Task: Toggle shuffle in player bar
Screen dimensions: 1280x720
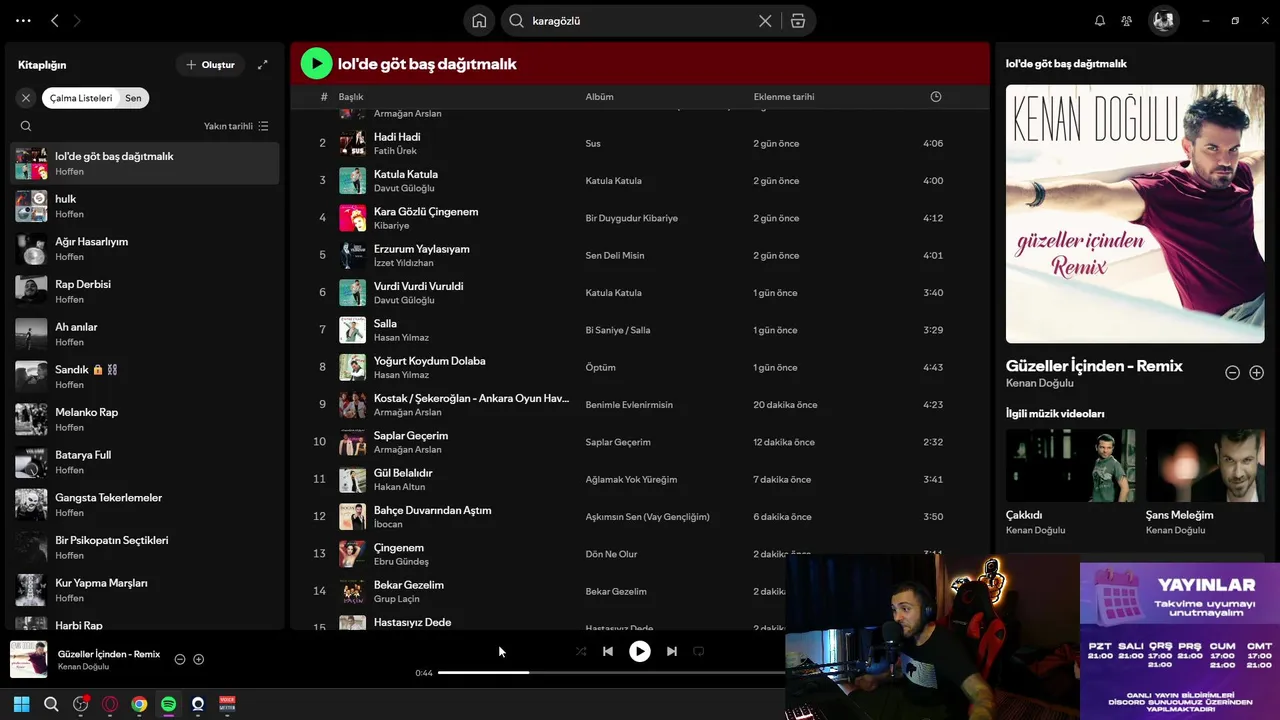Action: point(581,651)
